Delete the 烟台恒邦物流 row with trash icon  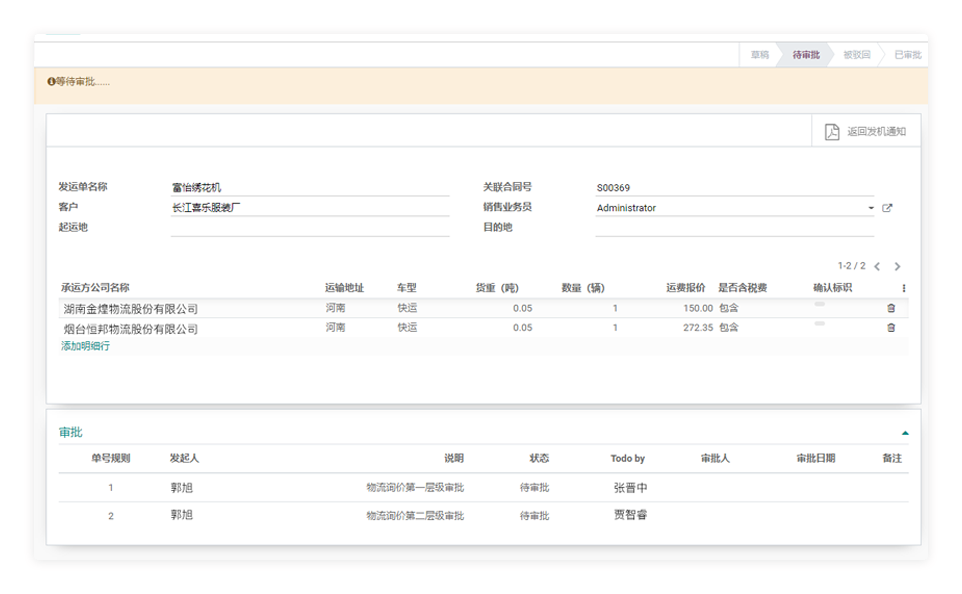point(891,328)
